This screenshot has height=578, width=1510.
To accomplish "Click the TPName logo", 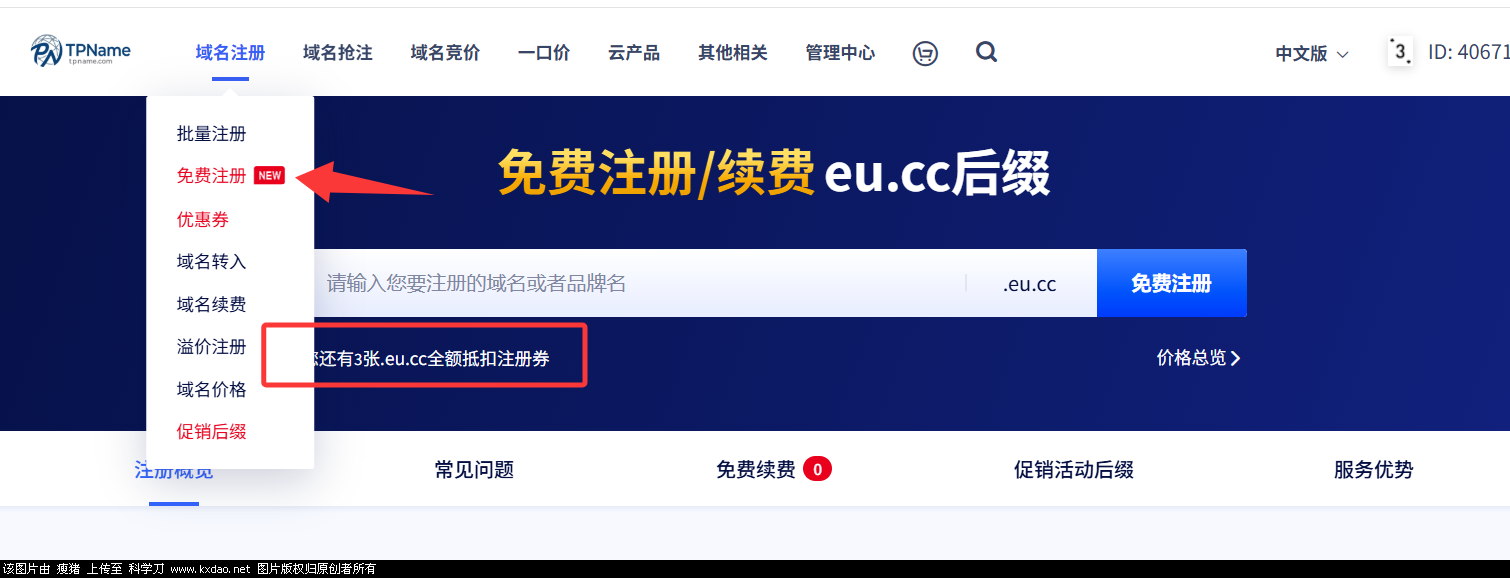I will [80, 51].
